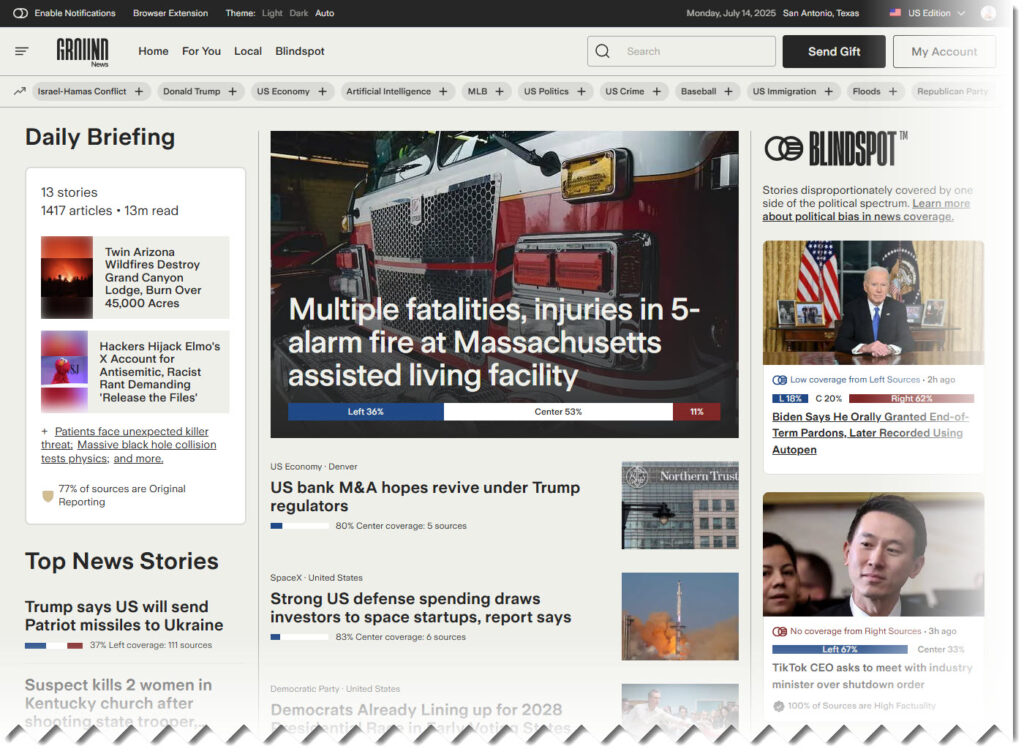The height and width of the screenshot is (754, 1024).
Task: Open Strong US defense spending headline
Action: point(421,608)
